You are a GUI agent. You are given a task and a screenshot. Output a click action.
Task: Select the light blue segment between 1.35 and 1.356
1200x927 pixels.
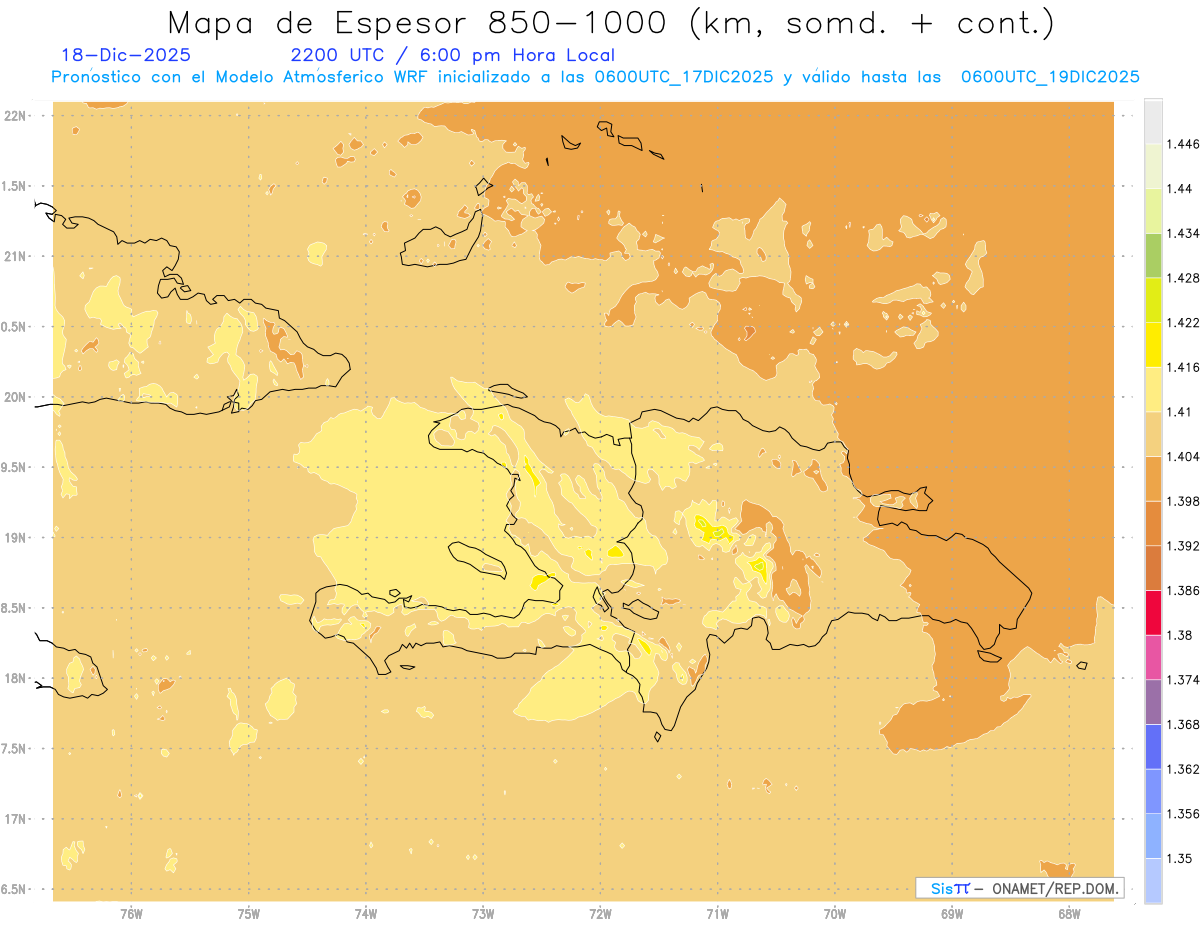(x=1153, y=835)
